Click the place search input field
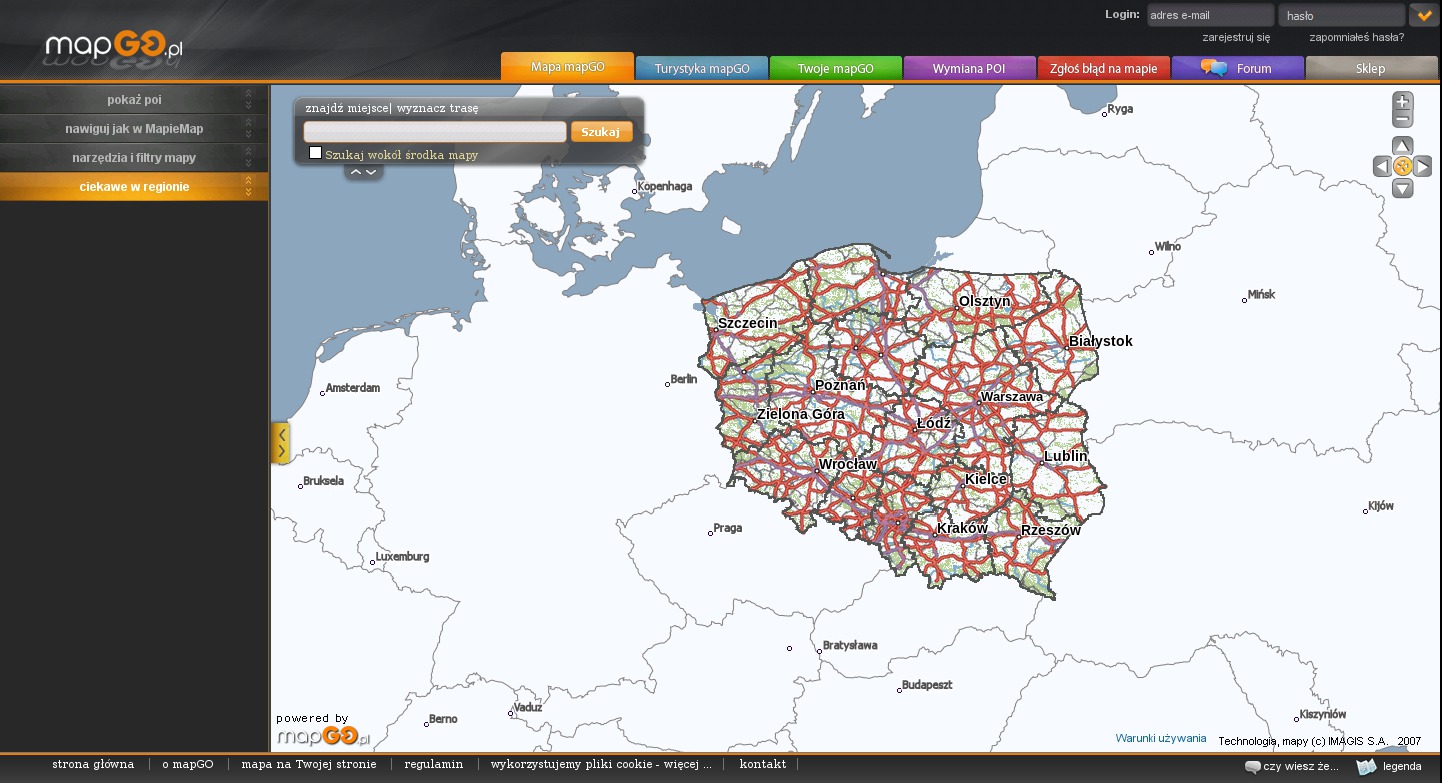 pos(435,132)
